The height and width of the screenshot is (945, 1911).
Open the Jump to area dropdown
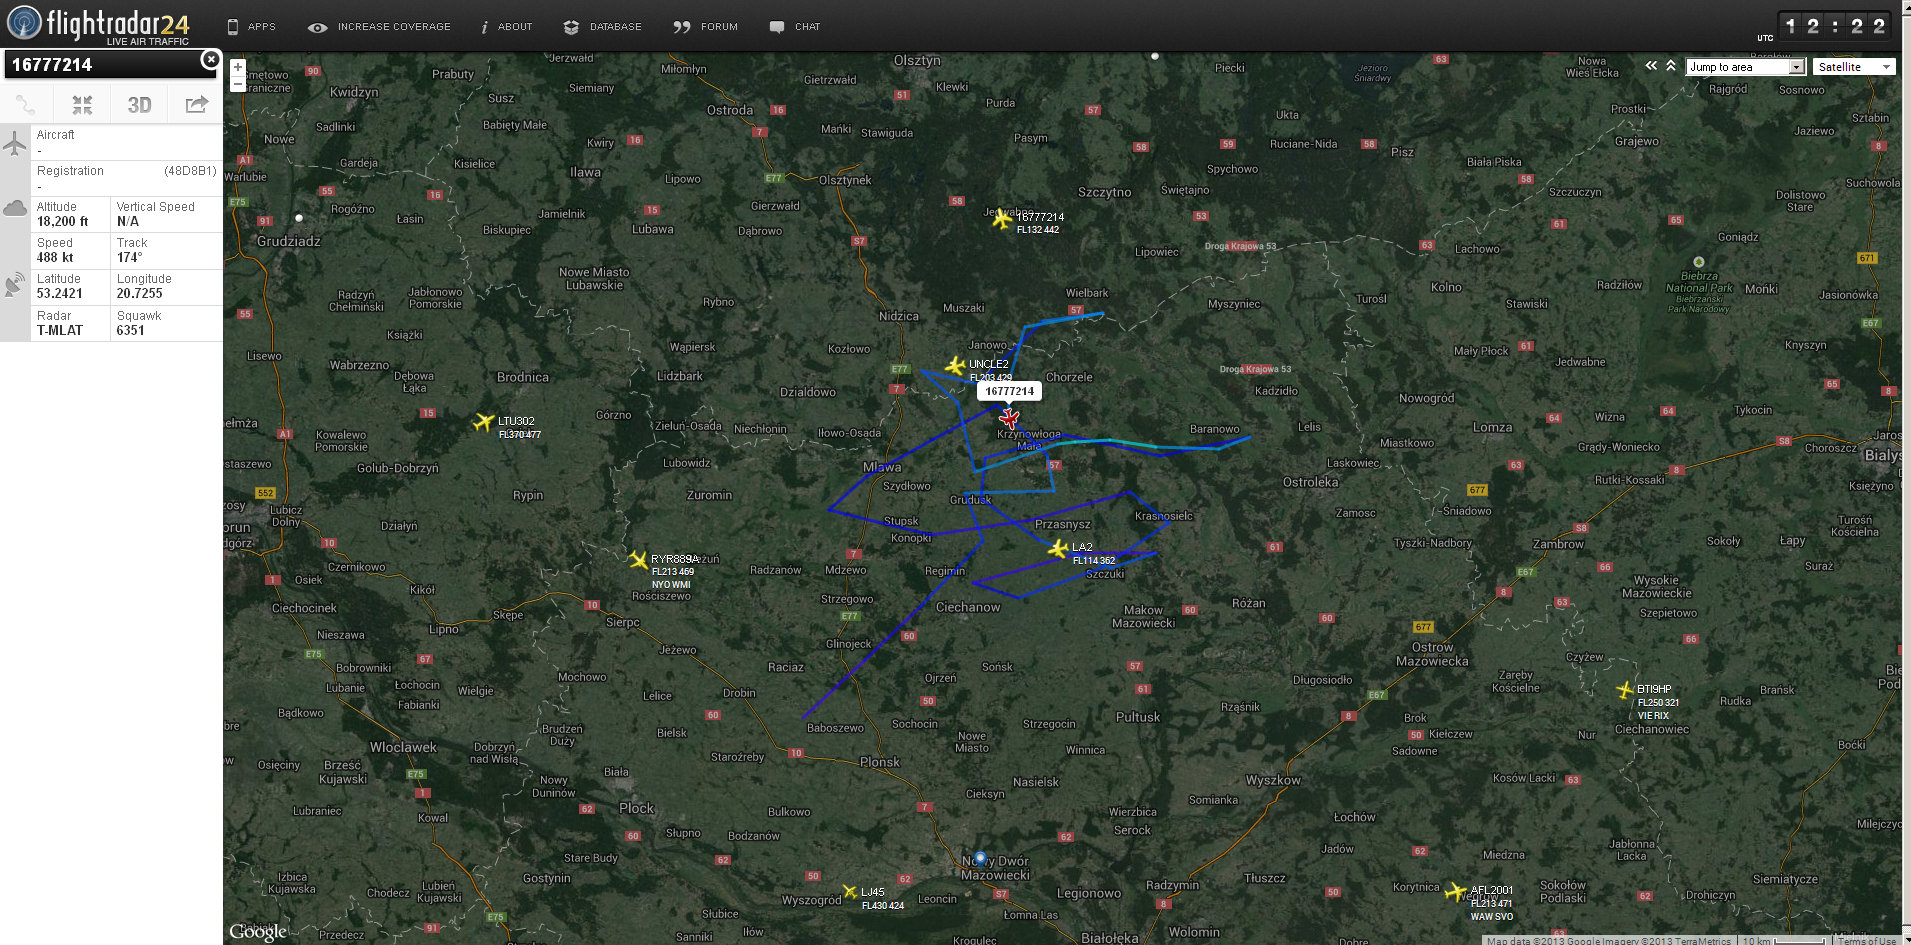point(1745,67)
